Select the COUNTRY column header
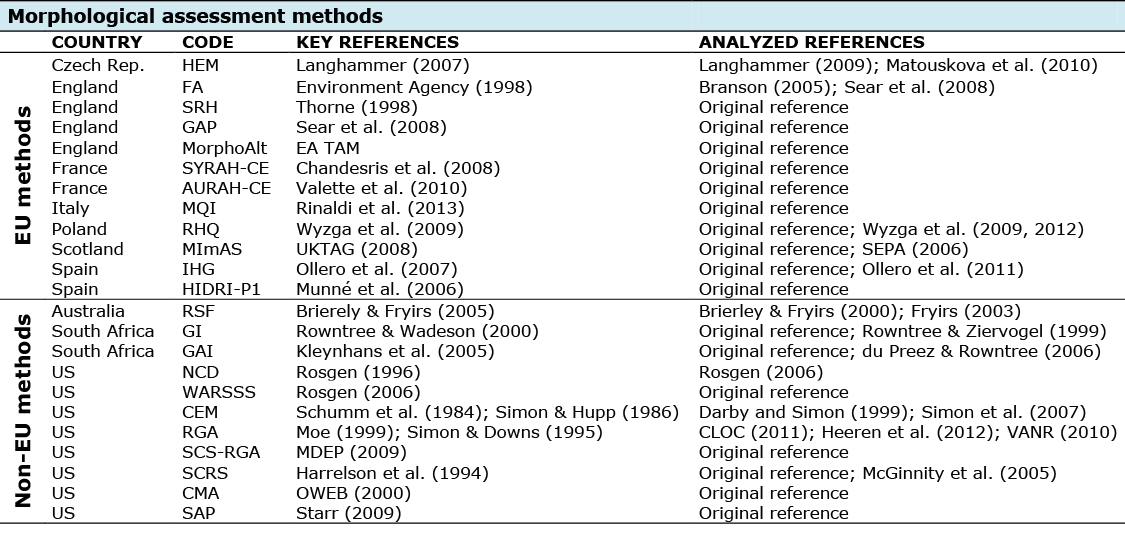 tap(97, 43)
